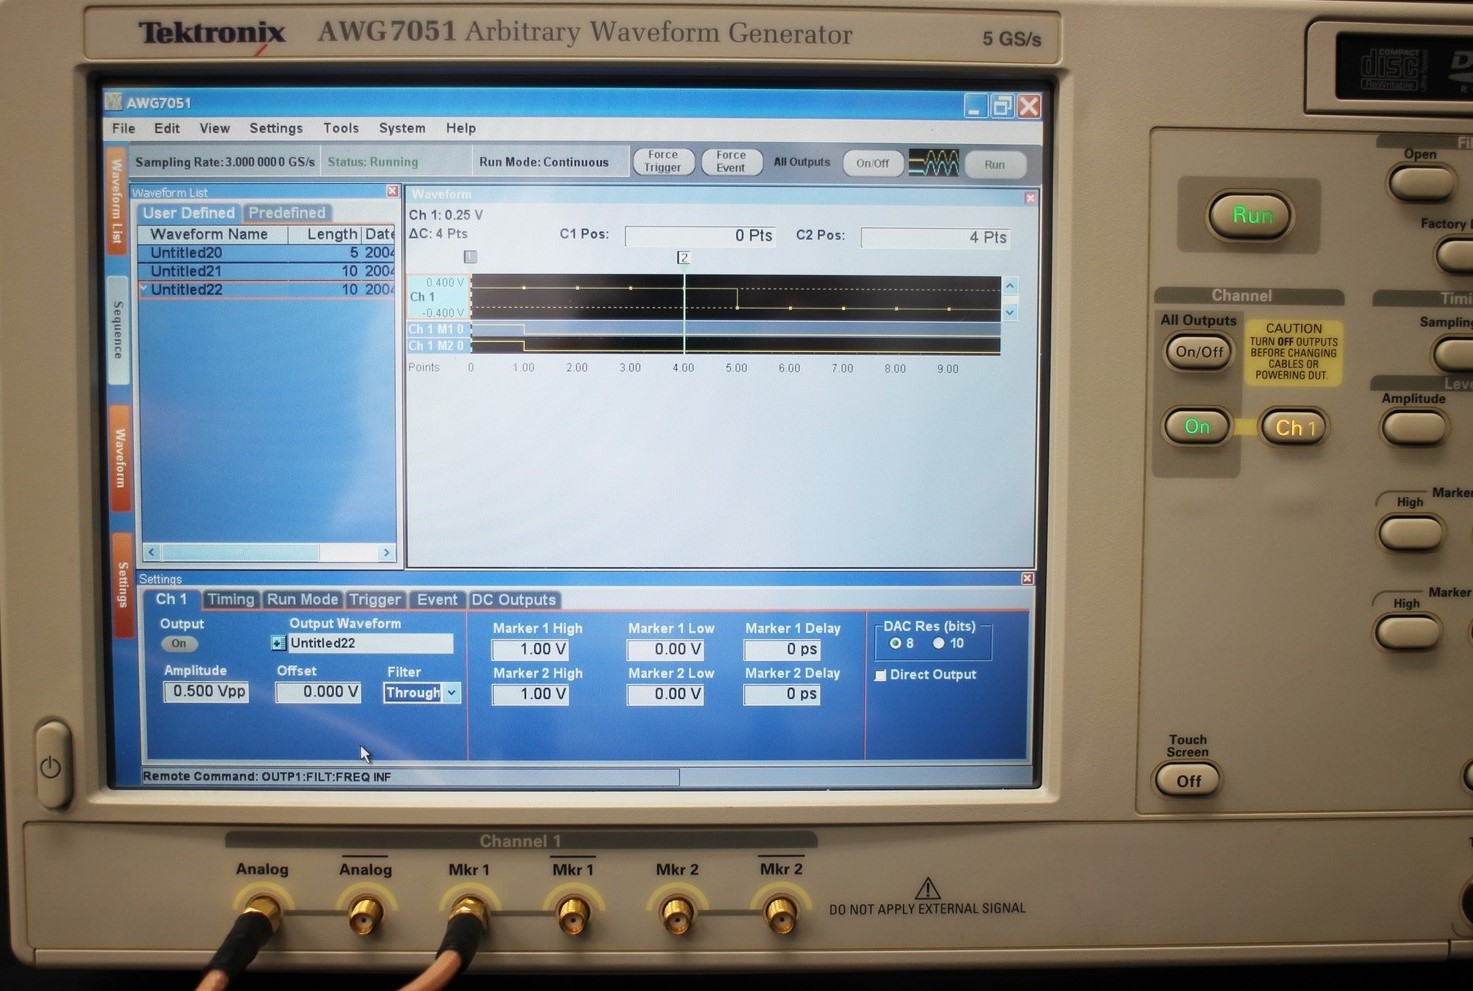This screenshot has height=991, width=1473.
Task: Click the Marker 1 Low voltage field
Action: pyautogui.click(x=665, y=649)
